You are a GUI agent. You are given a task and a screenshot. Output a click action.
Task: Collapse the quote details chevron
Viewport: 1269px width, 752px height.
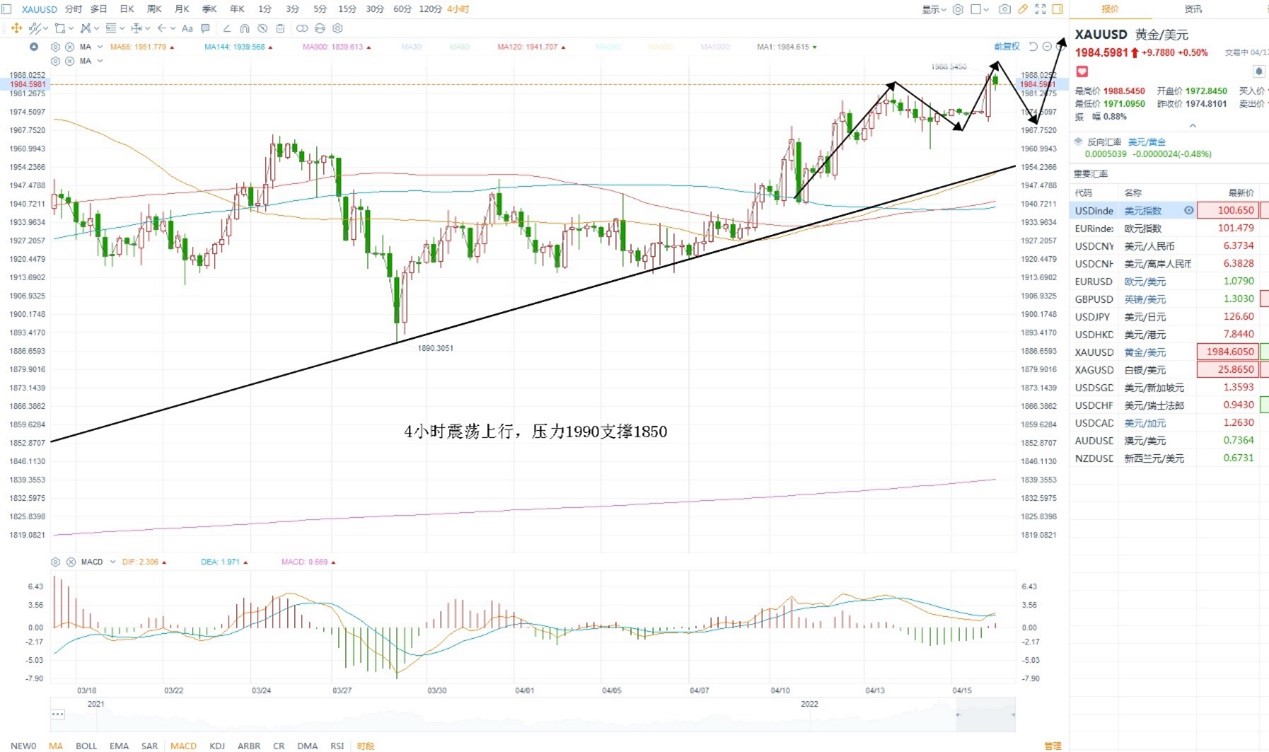[1192, 126]
